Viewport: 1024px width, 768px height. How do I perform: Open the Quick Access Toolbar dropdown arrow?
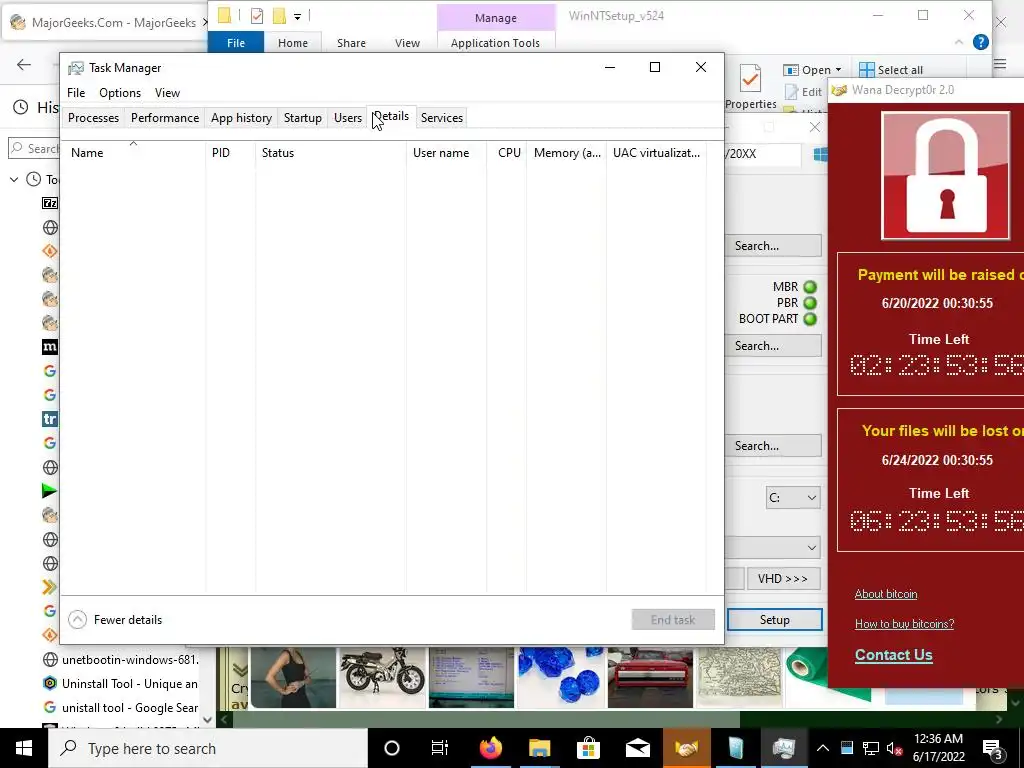(297, 16)
